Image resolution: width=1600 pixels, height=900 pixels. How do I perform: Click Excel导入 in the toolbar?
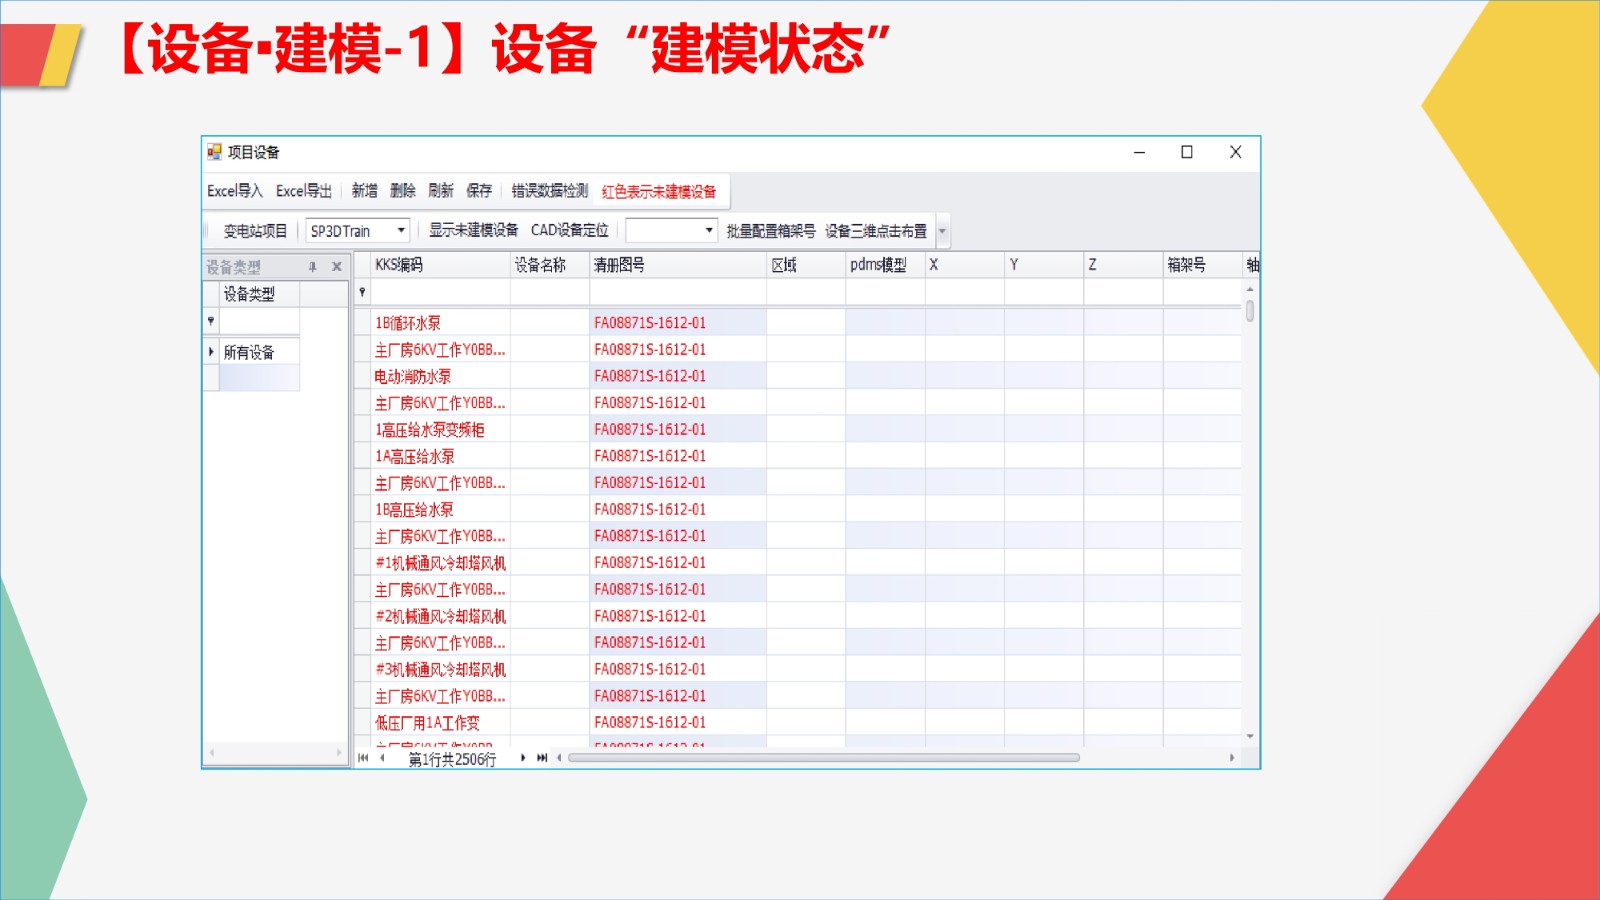click(235, 191)
